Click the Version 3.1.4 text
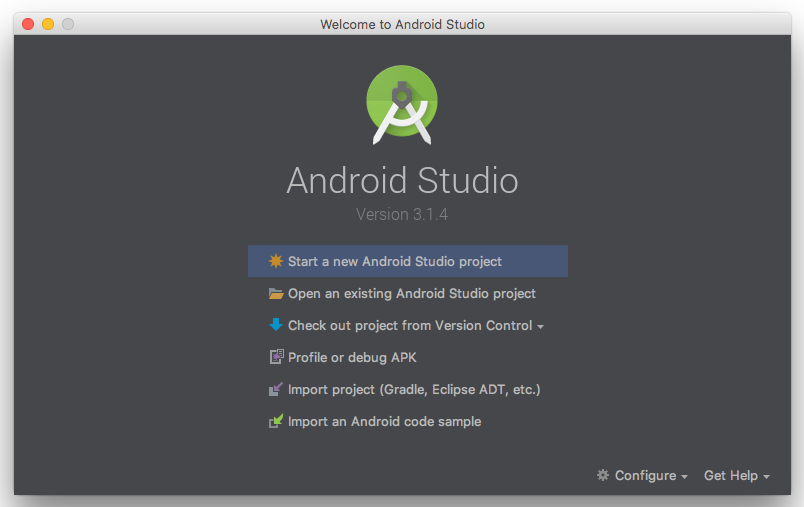This screenshot has height=507, width=804. point(402,214)
